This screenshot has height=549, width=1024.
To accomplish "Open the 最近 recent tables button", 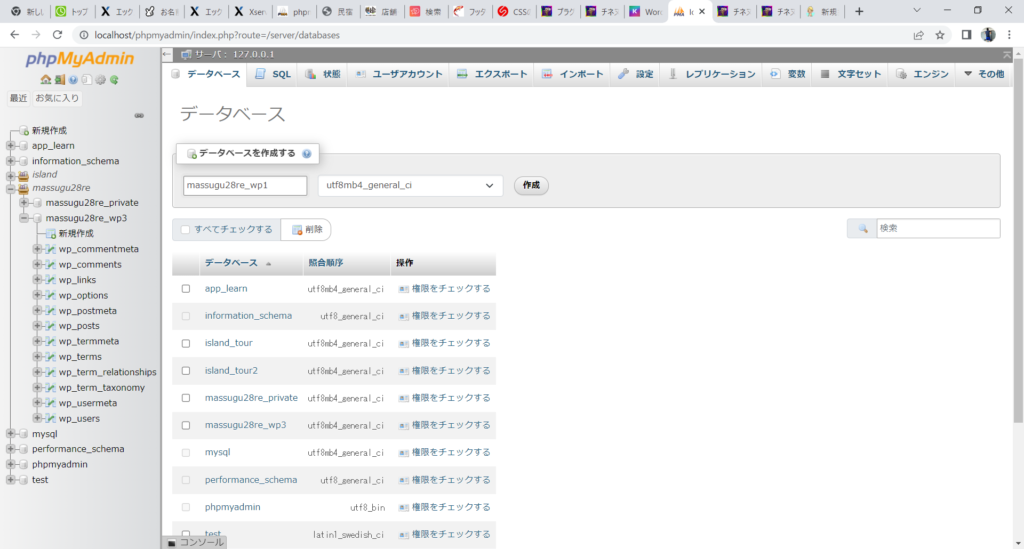I will pos(18,98).
